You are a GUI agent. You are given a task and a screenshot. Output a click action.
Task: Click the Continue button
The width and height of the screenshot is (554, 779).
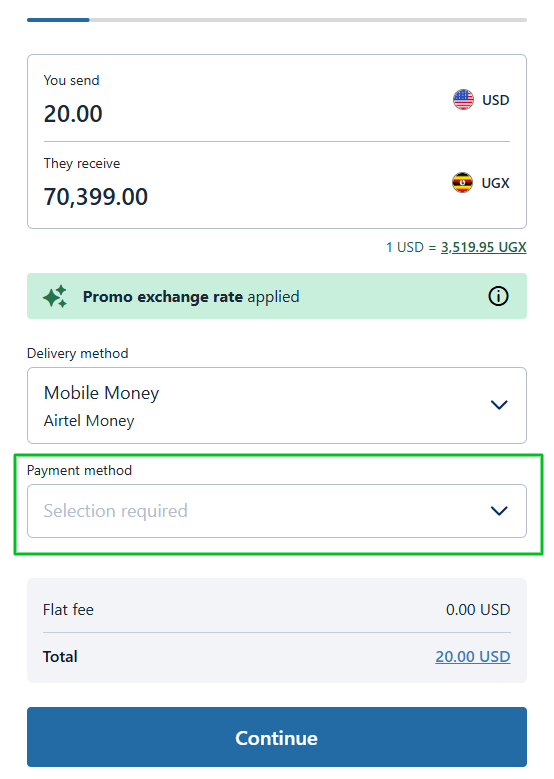(x=277, y=737)
